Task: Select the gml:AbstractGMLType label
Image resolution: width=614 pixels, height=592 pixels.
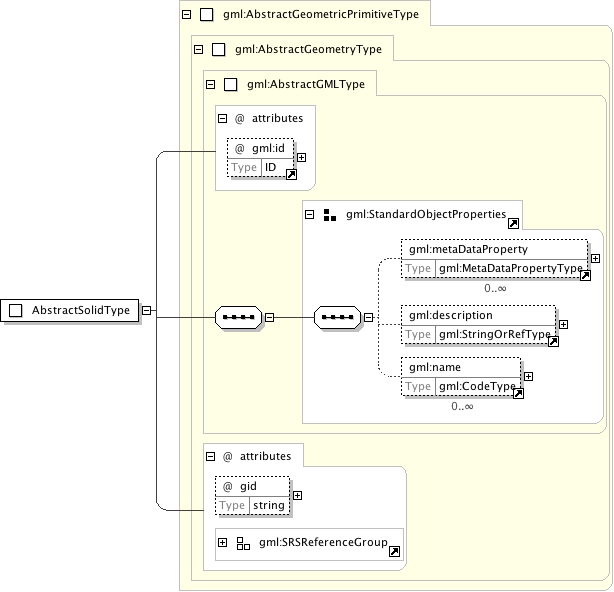Action: (306, 84)
